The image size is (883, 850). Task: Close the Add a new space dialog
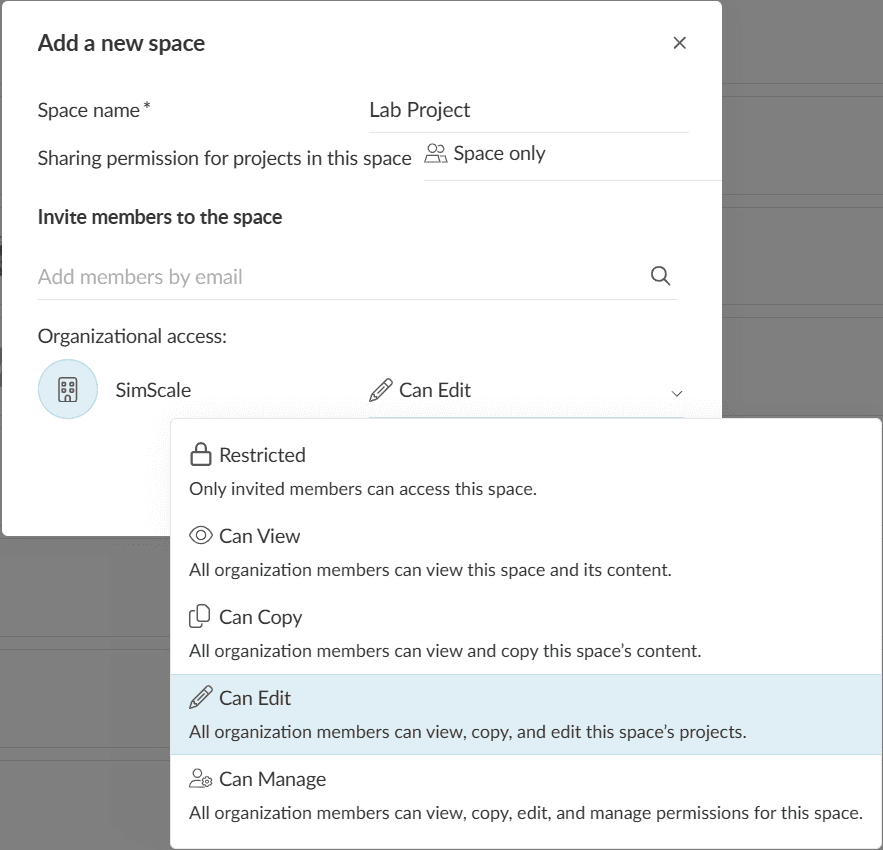(680, 43)
